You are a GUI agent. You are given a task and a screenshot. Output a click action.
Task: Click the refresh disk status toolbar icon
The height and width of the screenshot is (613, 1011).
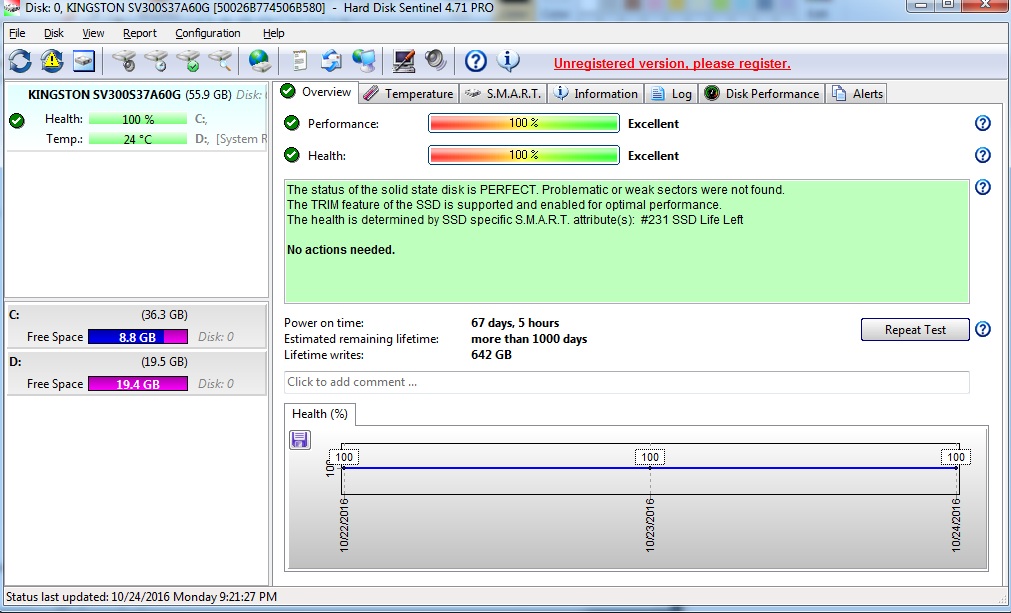[x=21, y=61]
